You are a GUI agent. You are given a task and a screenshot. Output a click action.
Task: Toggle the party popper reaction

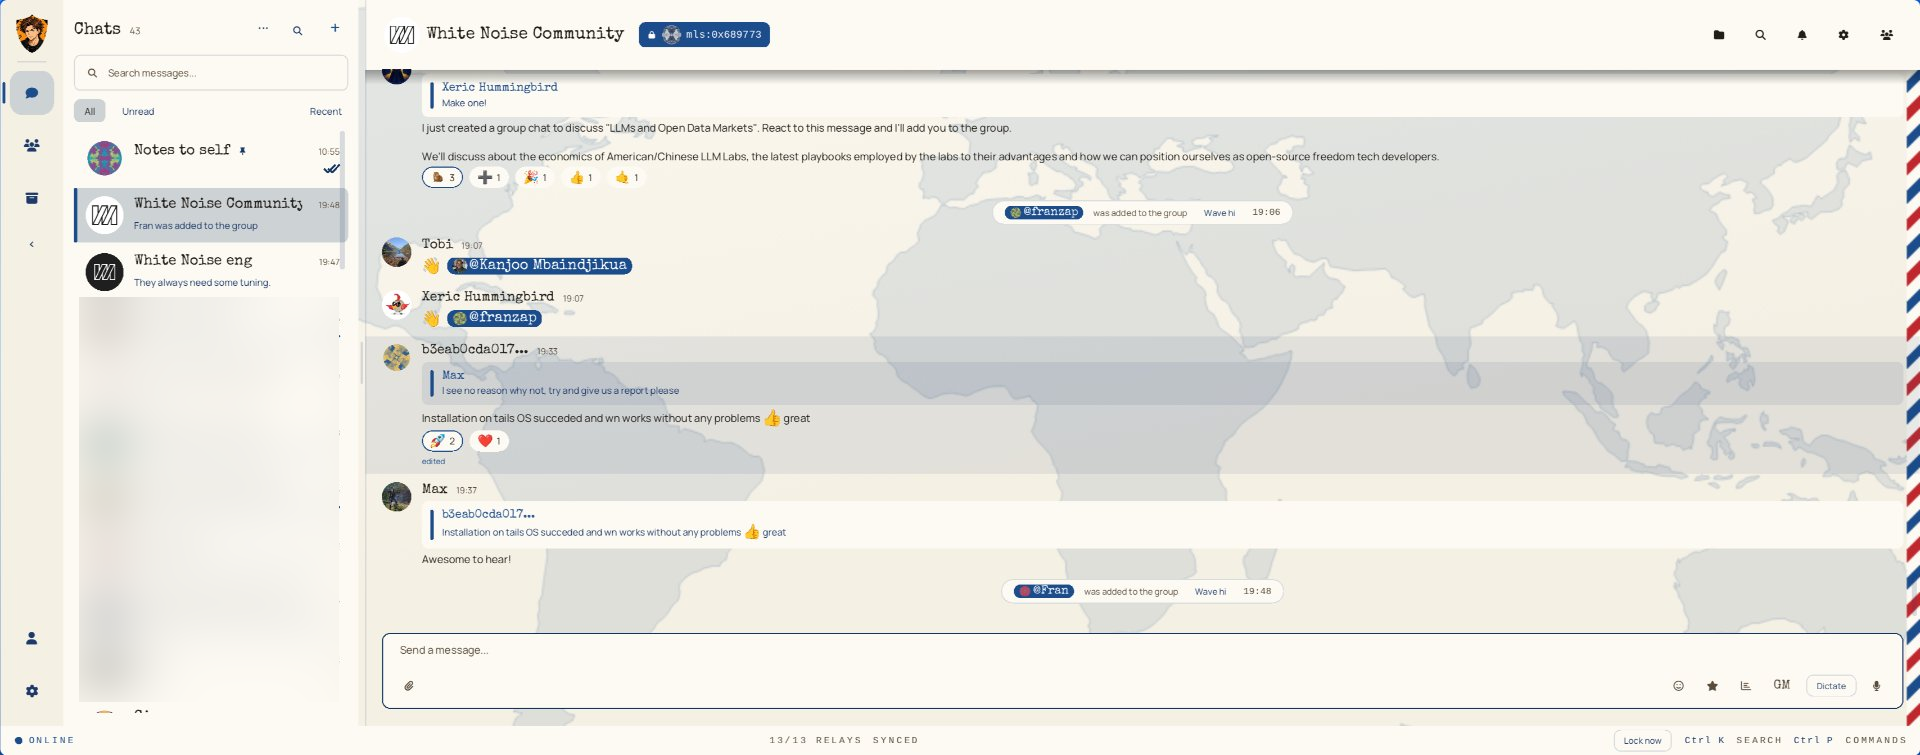click(535, 178)
